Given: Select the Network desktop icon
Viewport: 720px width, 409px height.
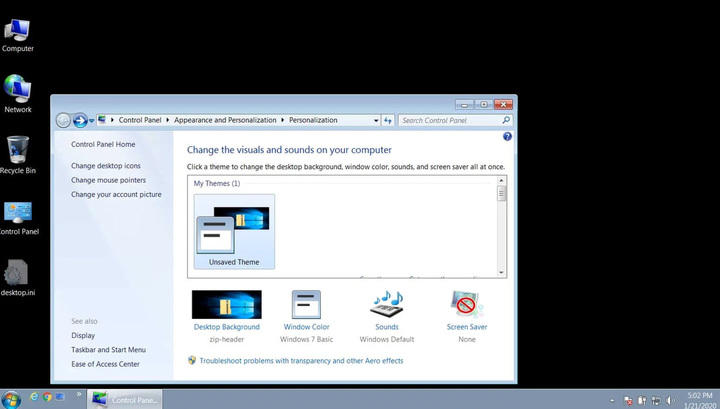Looking at the screenshot, I should click(17, 94).
